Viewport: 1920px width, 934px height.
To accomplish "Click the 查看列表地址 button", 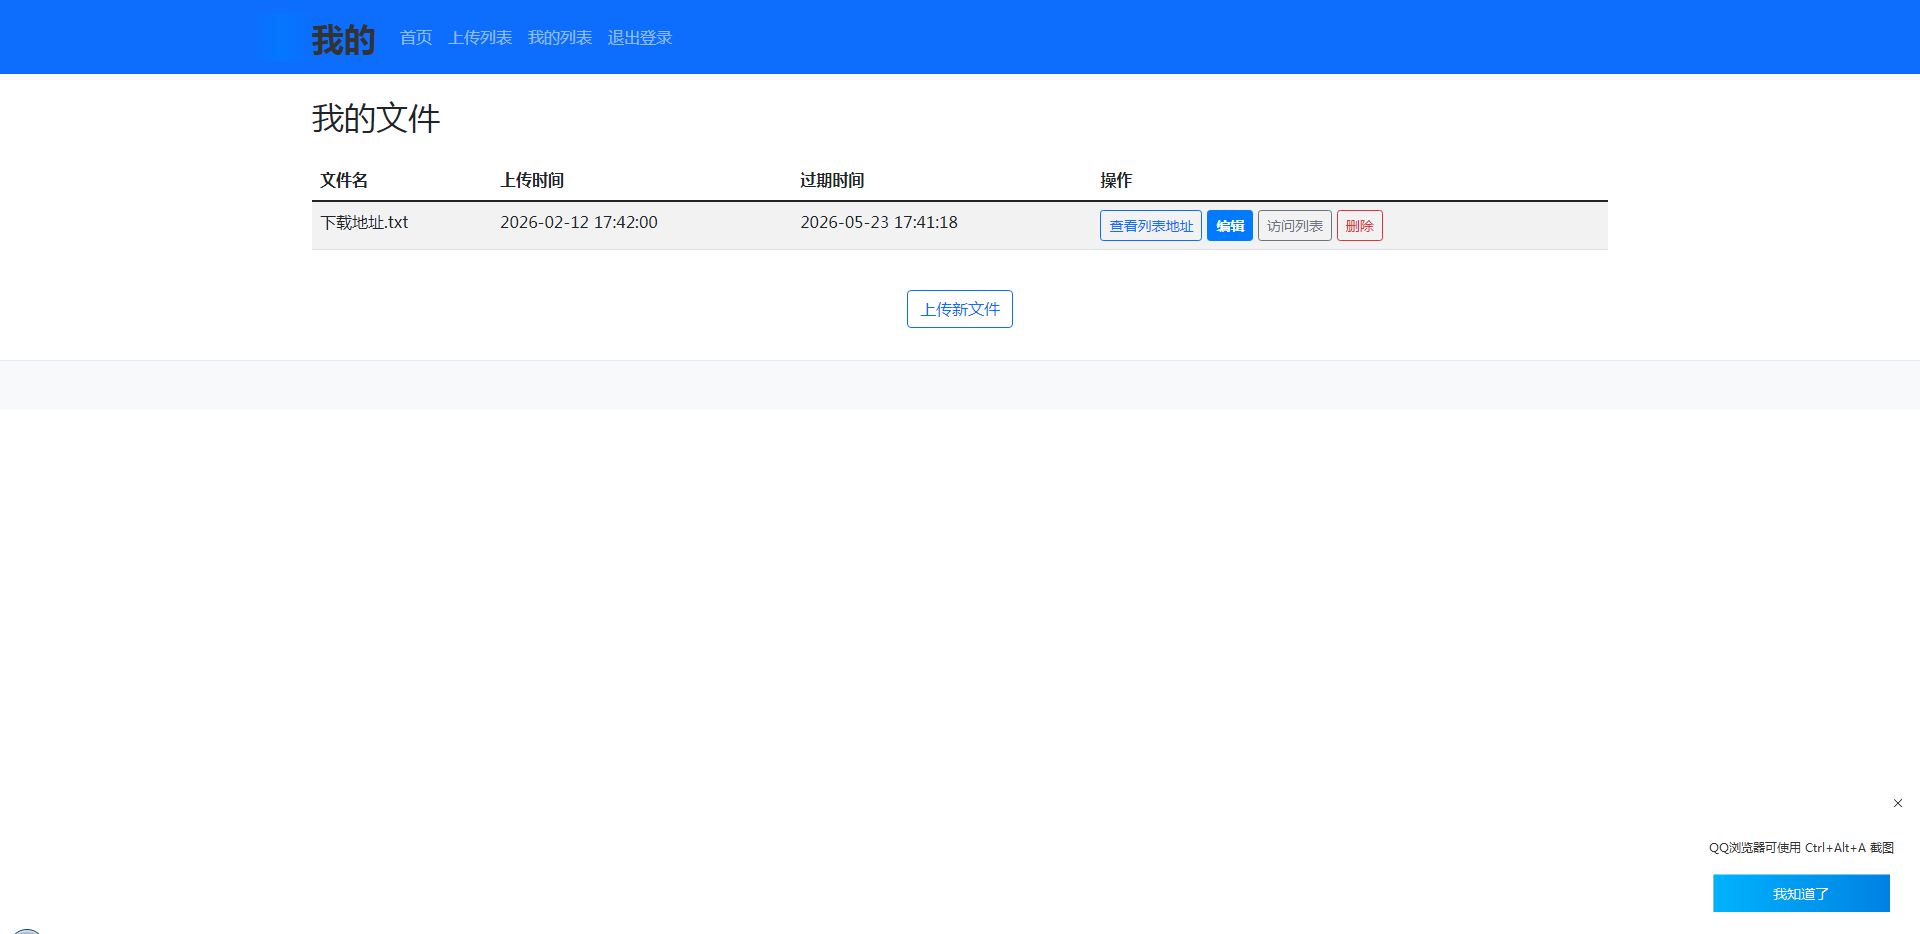I will pyautogui.click(x=1150, y=226).
